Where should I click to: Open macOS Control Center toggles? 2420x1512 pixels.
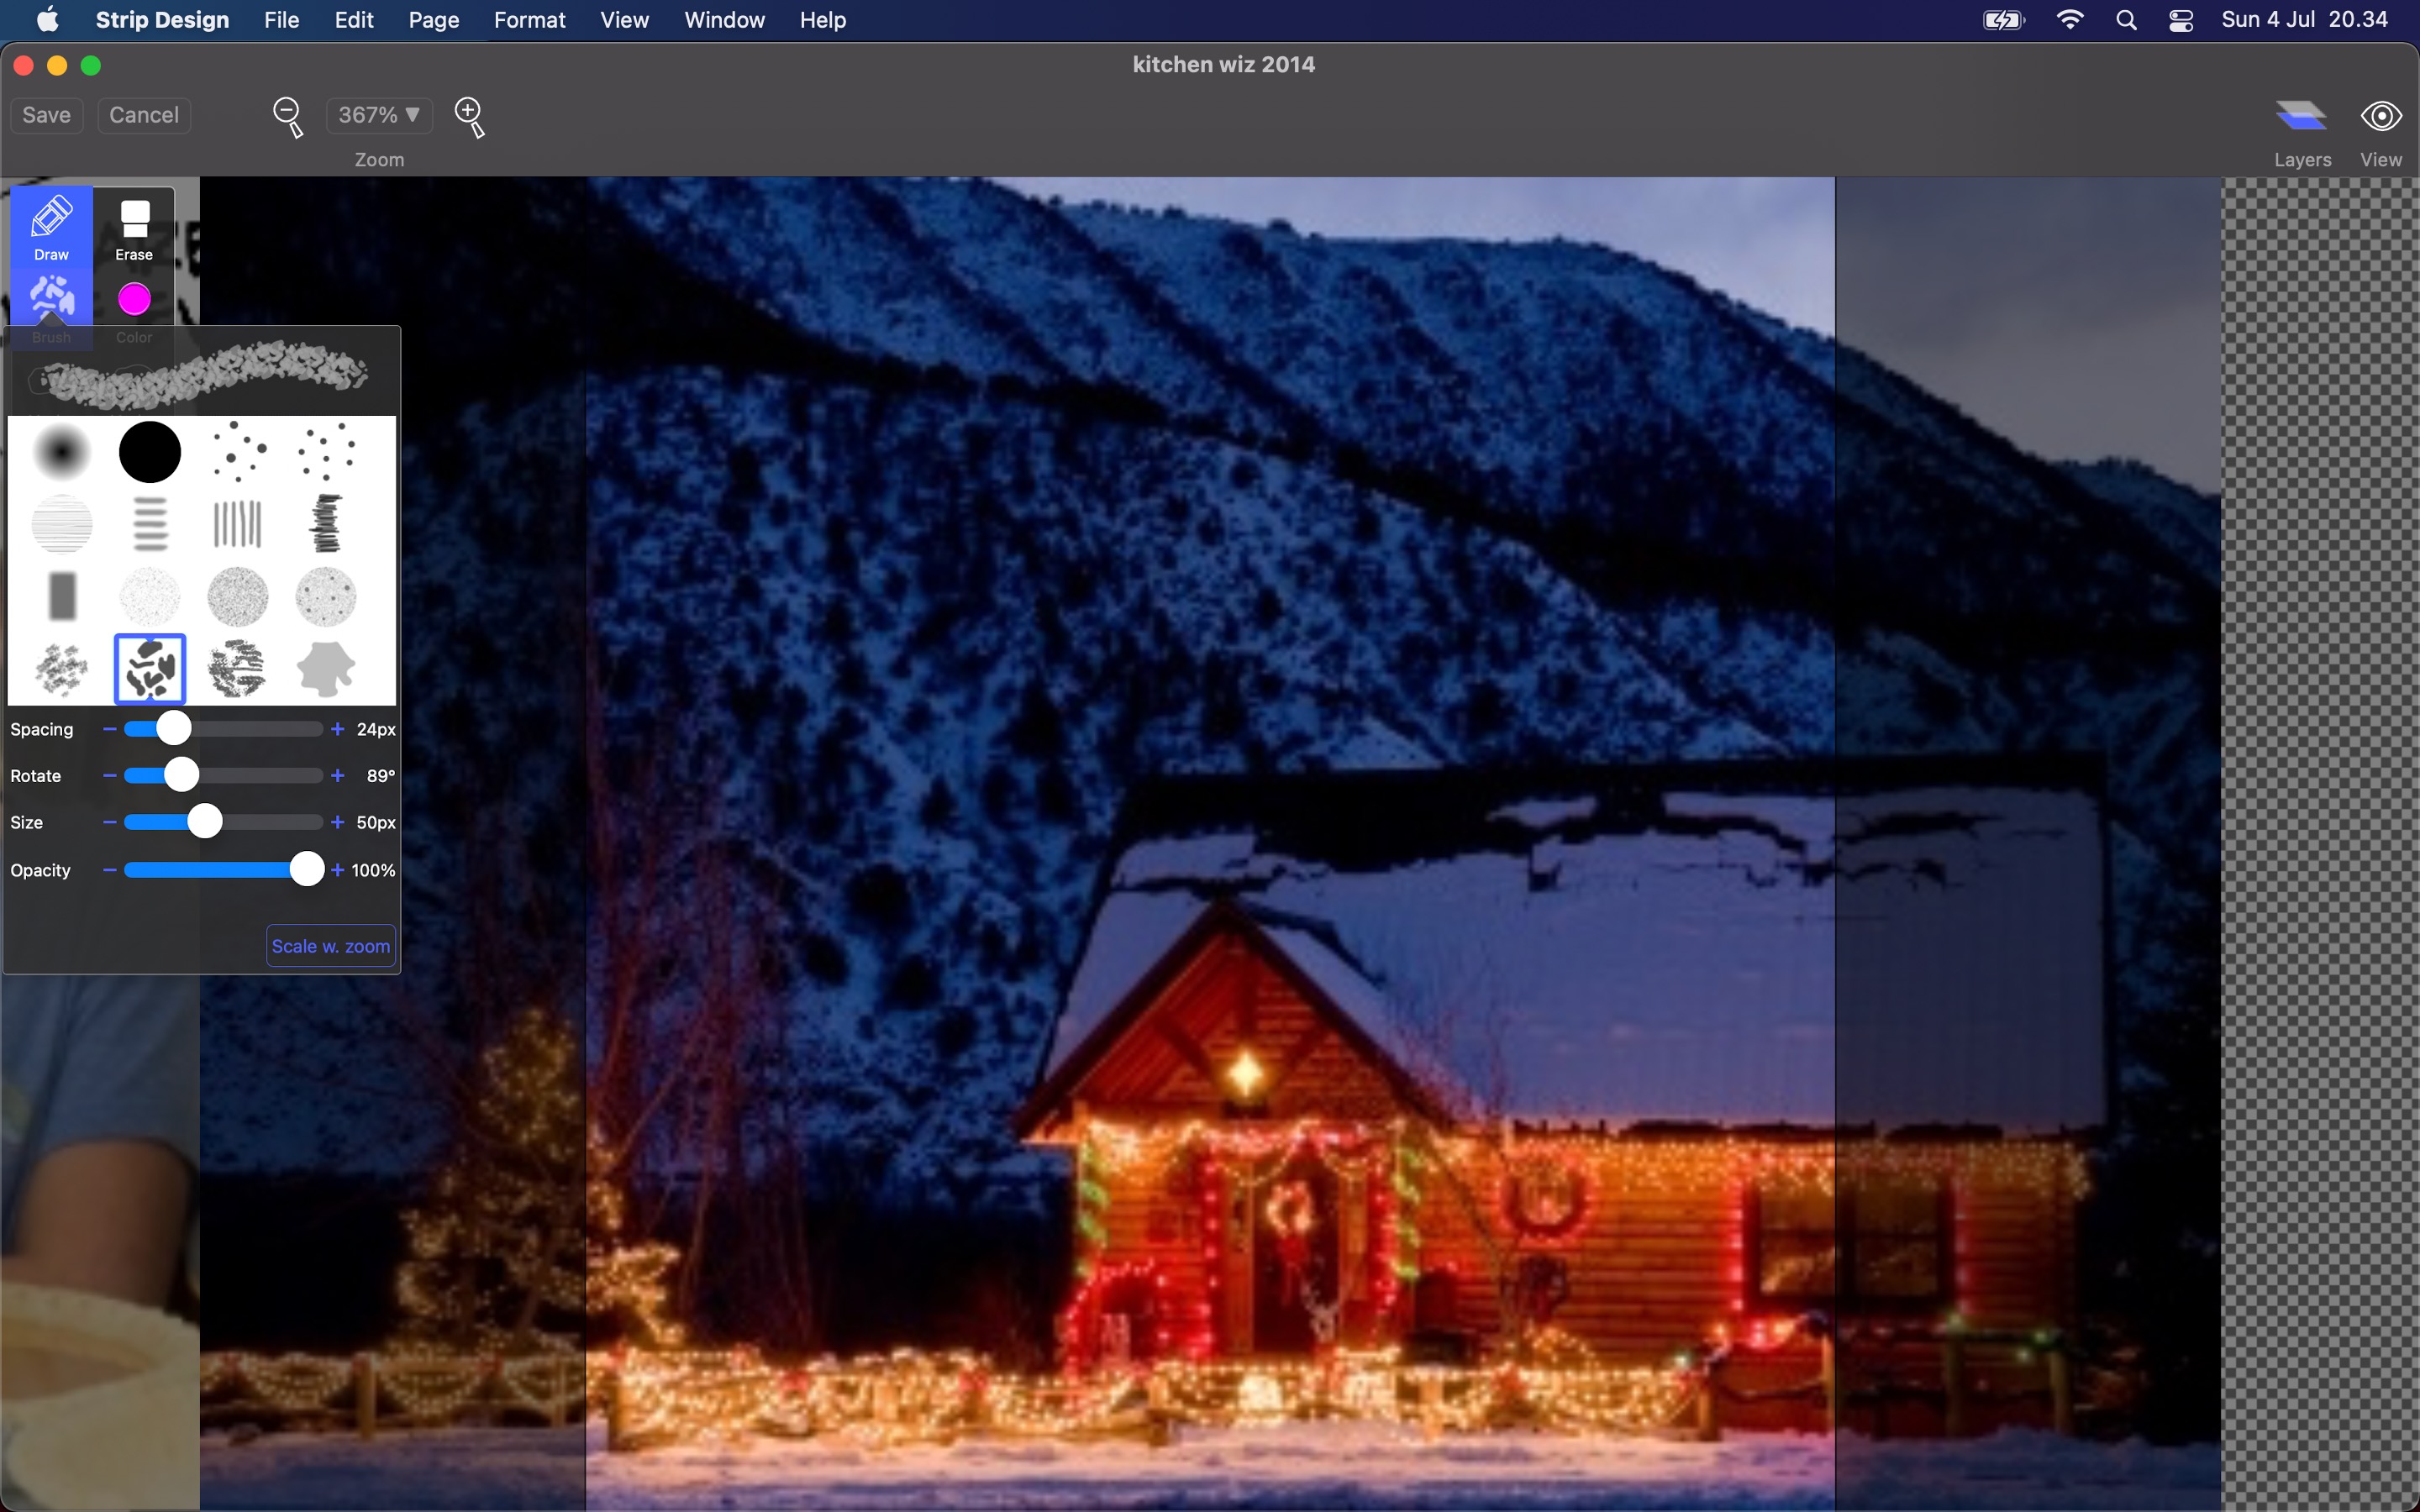coord(2181,20)
